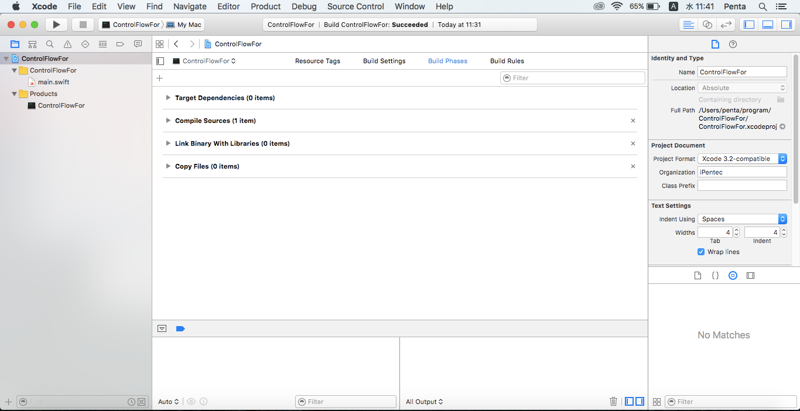Toggle Wrap lines checkbox
This screenshot has width=800, height=411.
click(x=701, y=252)
